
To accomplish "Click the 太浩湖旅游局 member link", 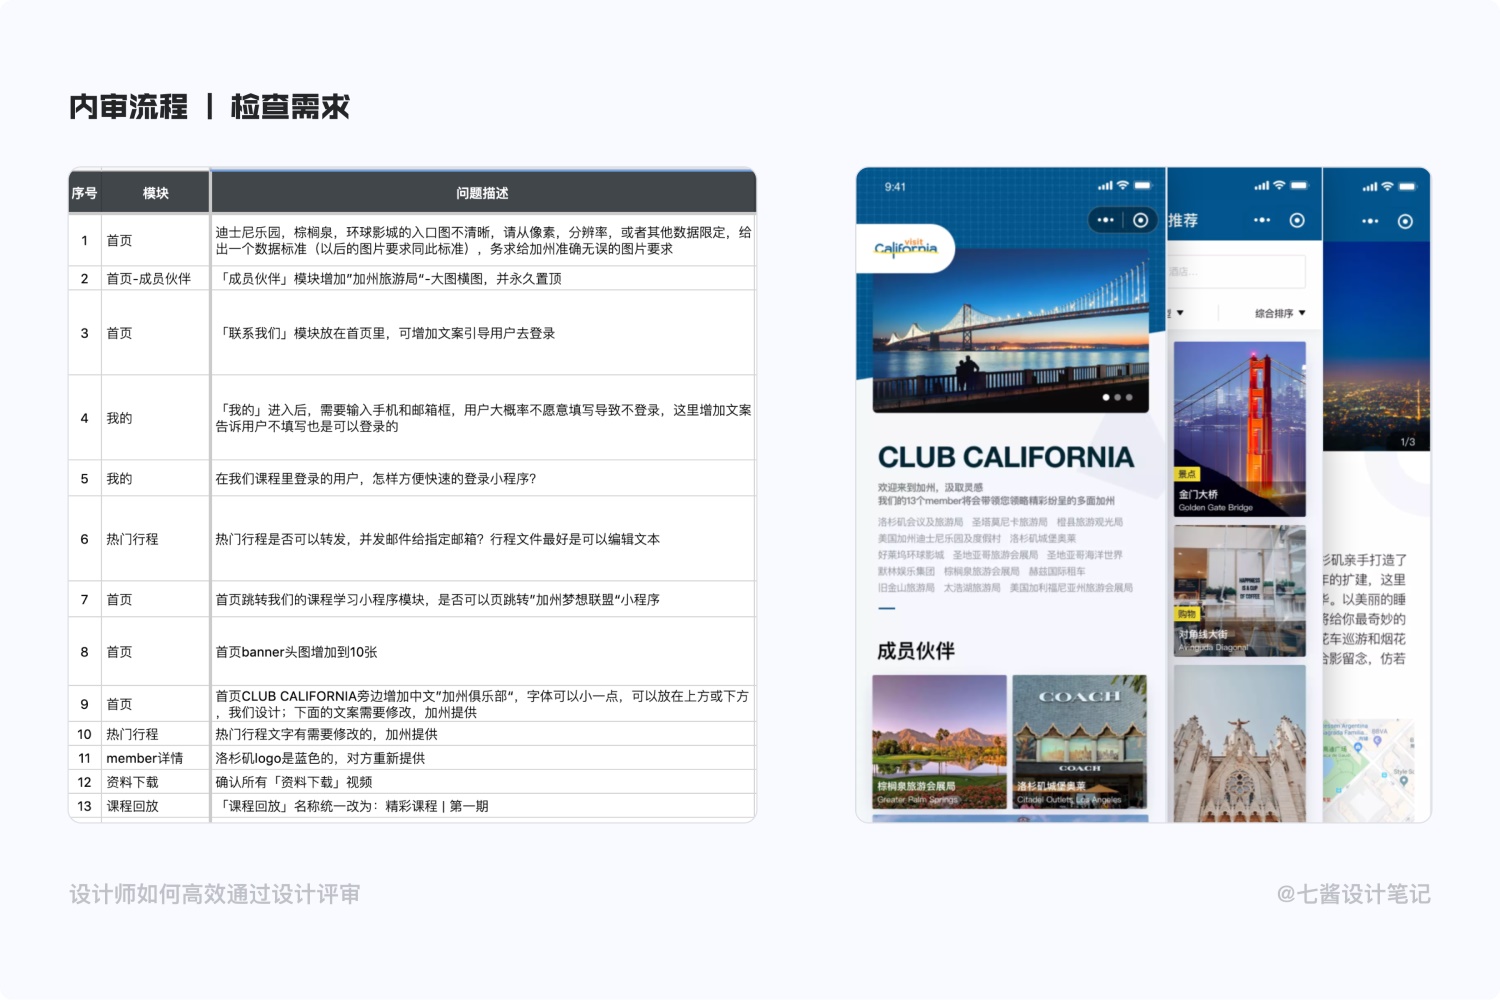I will point(972,588).
